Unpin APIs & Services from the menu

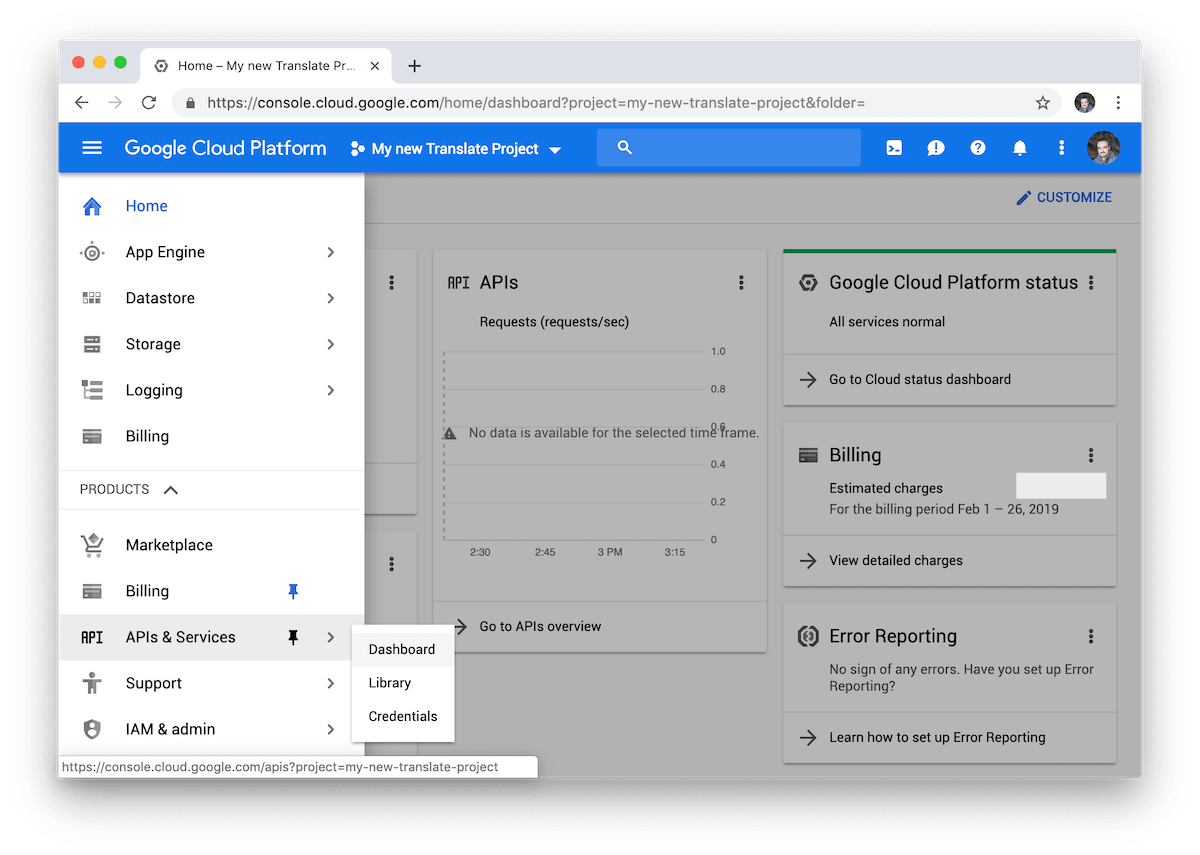pos(293,636)
